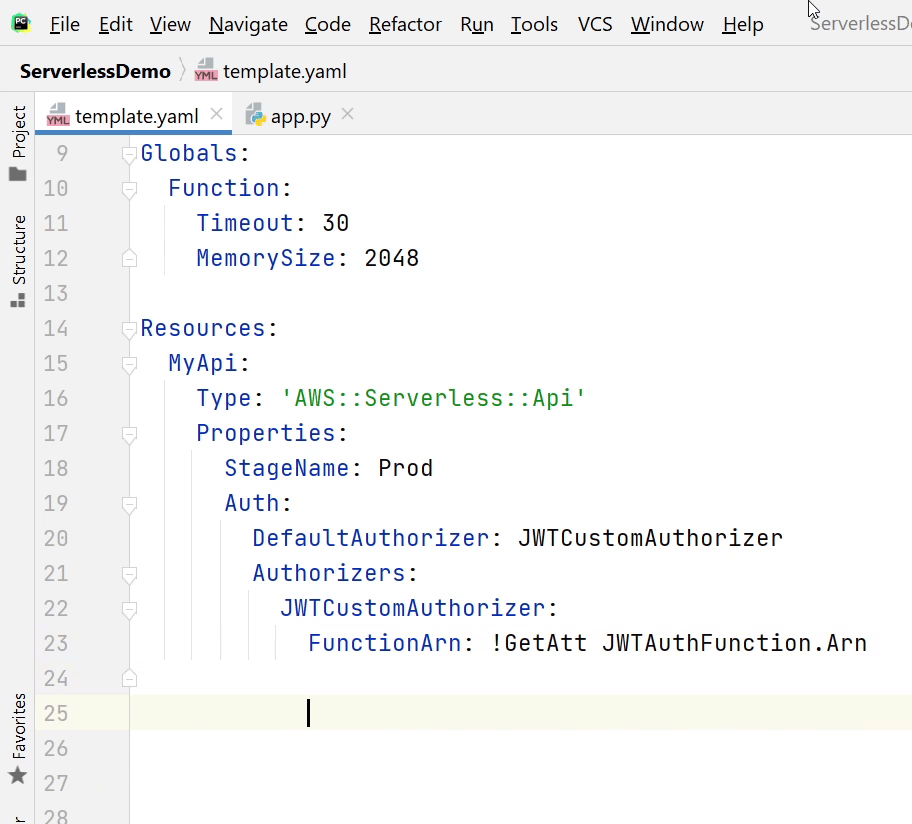Switch to the app.py tab

coord(299,116)
